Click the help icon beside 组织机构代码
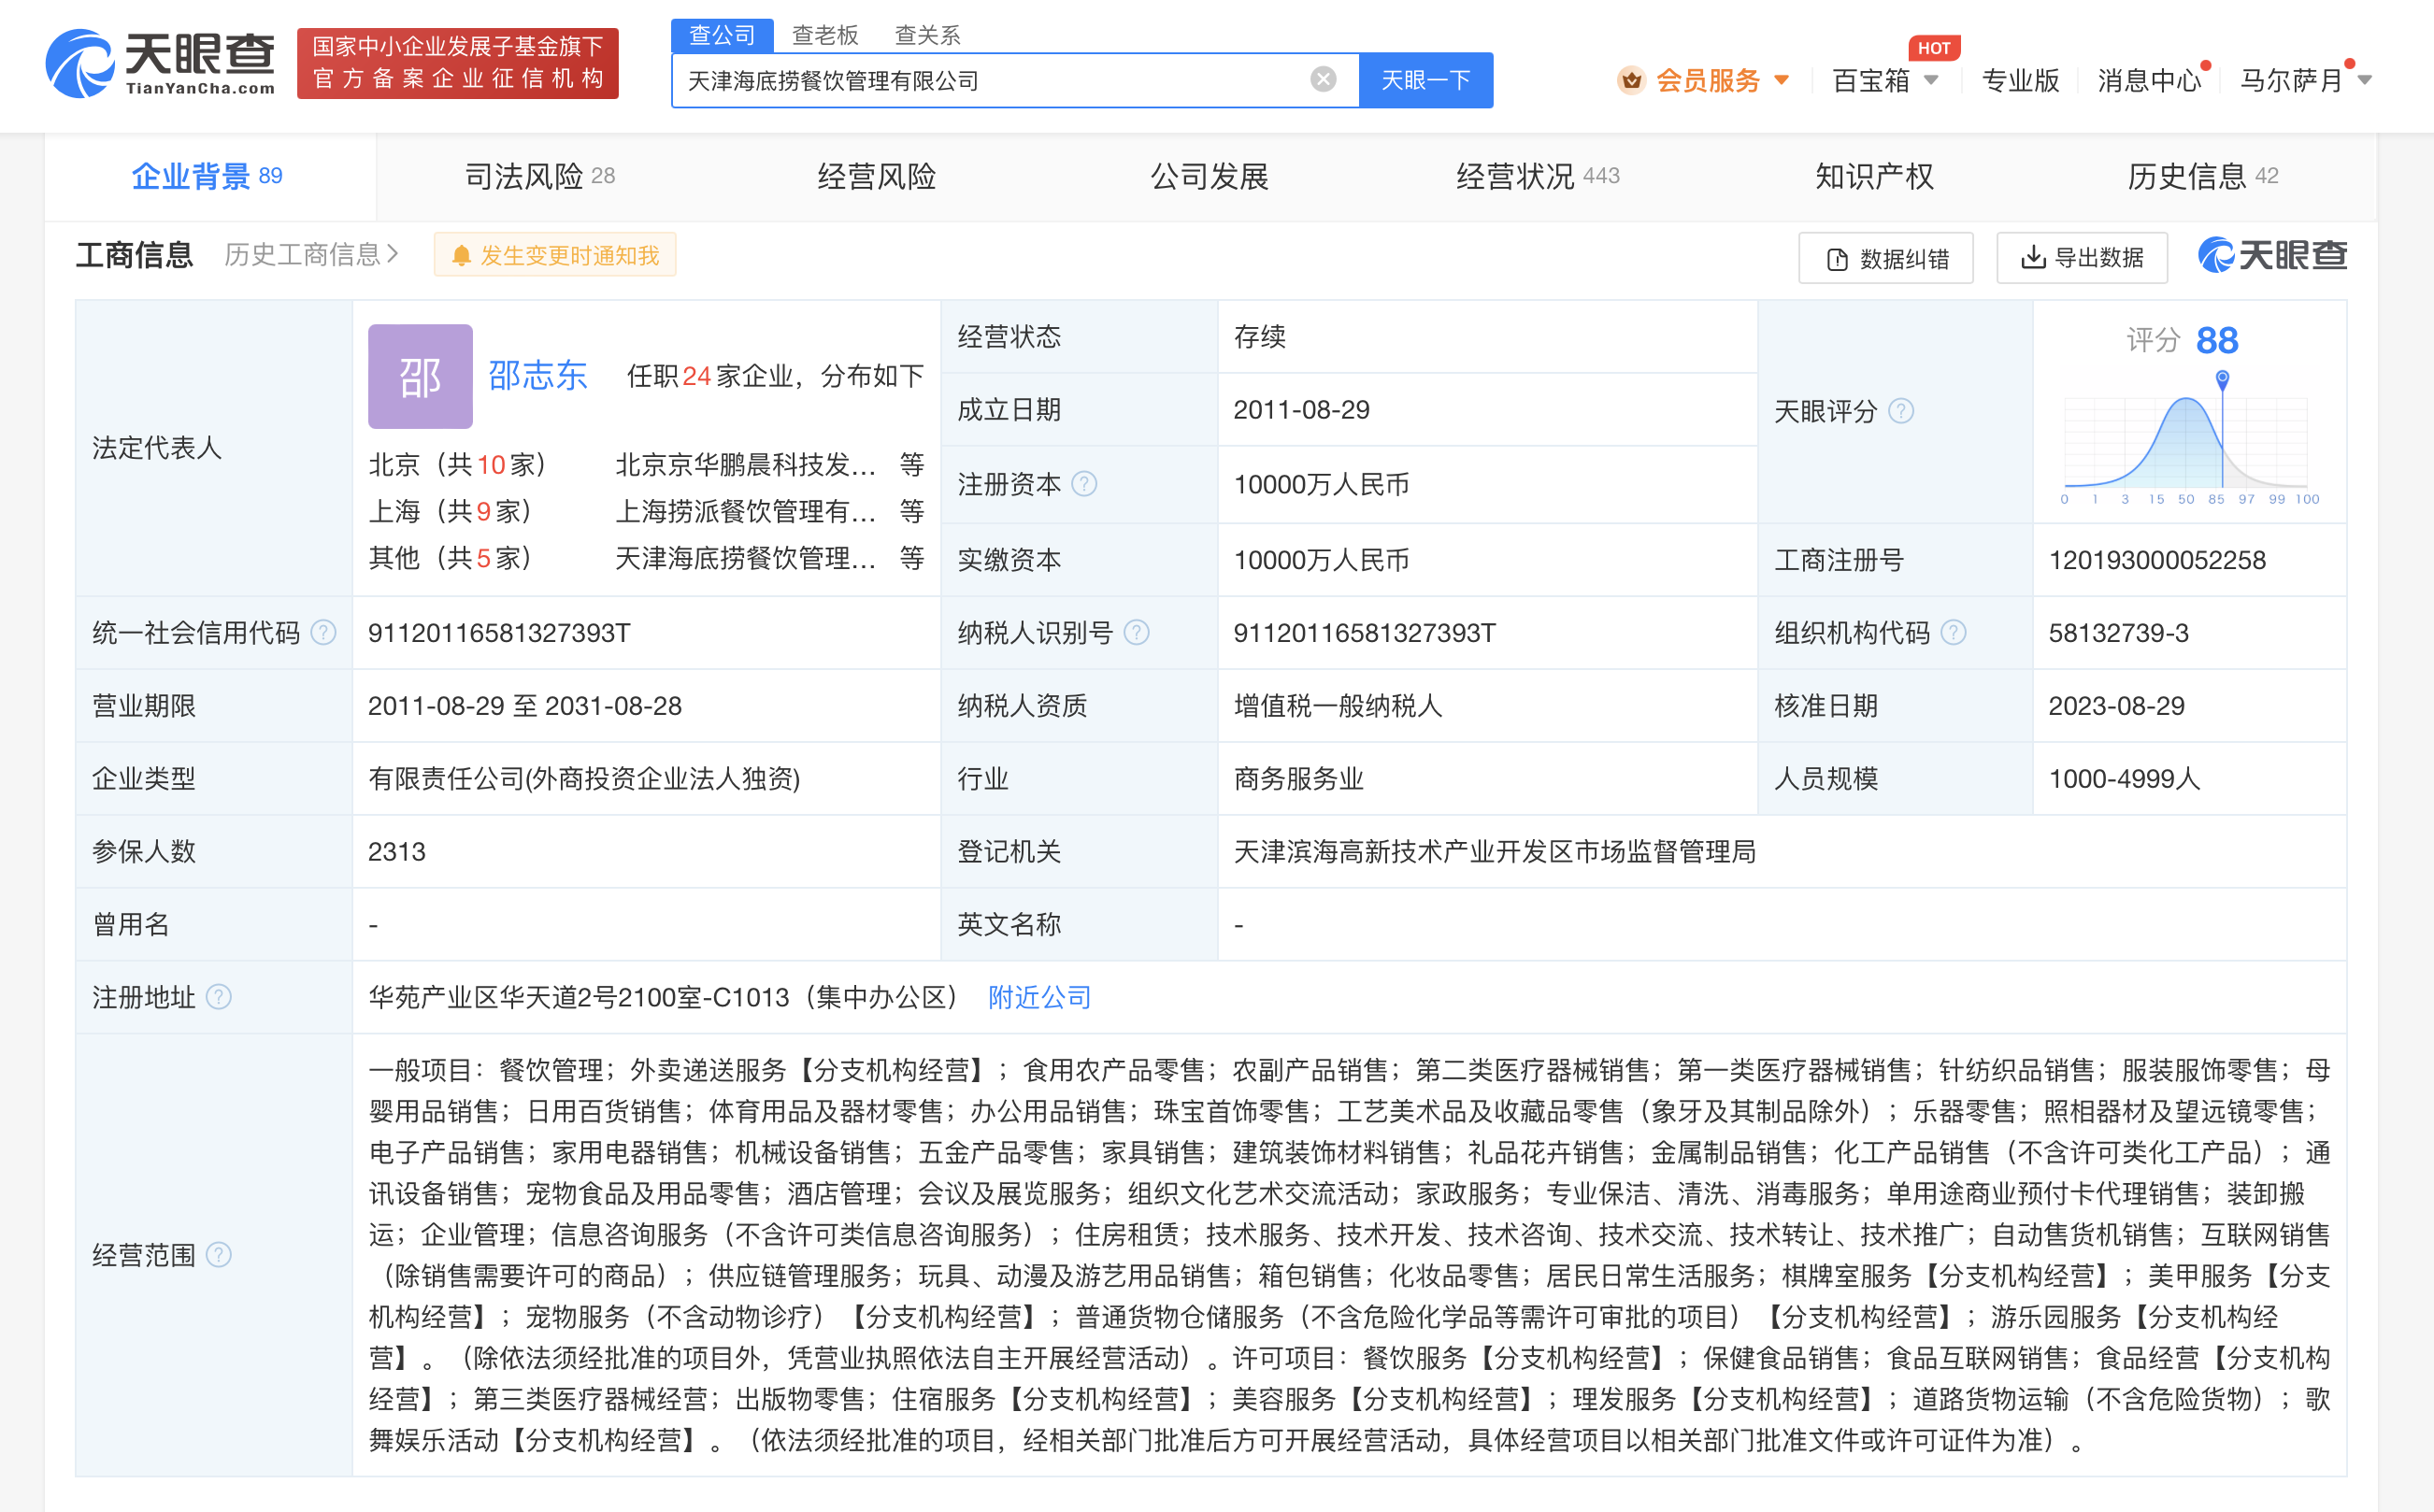 pos(1953,632)
